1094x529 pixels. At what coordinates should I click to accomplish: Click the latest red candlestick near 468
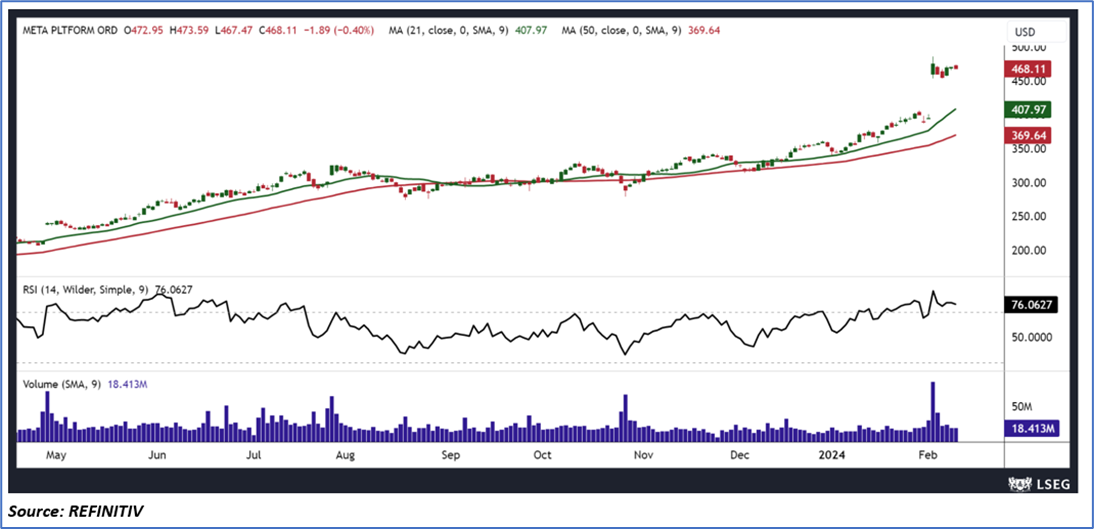click(956, 67)
